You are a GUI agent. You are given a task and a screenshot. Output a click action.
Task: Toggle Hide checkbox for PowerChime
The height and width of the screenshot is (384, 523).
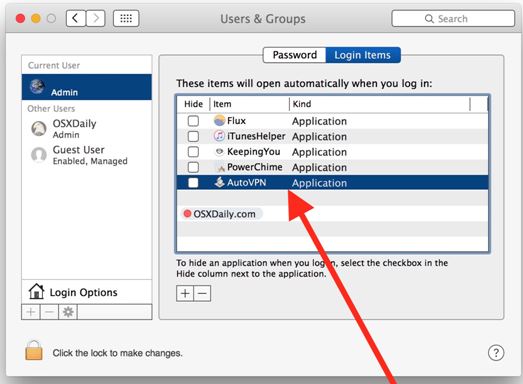tap(193, 167)
